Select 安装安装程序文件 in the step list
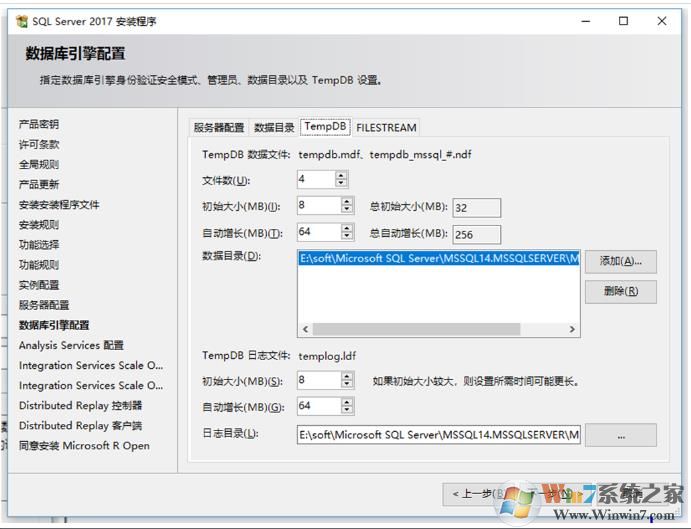The image size is (691, 529). 59,205
